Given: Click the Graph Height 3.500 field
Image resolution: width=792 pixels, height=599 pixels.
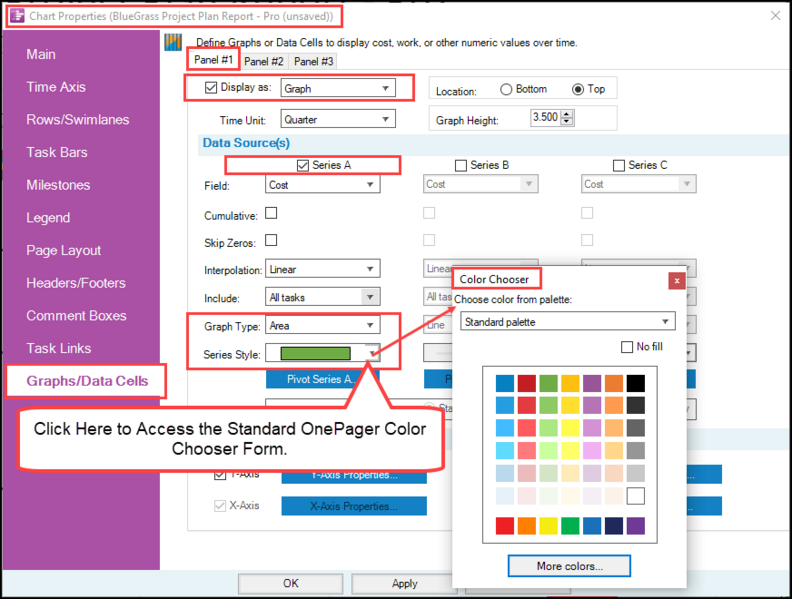Looking at the screenshot, I should pos(546,118).
